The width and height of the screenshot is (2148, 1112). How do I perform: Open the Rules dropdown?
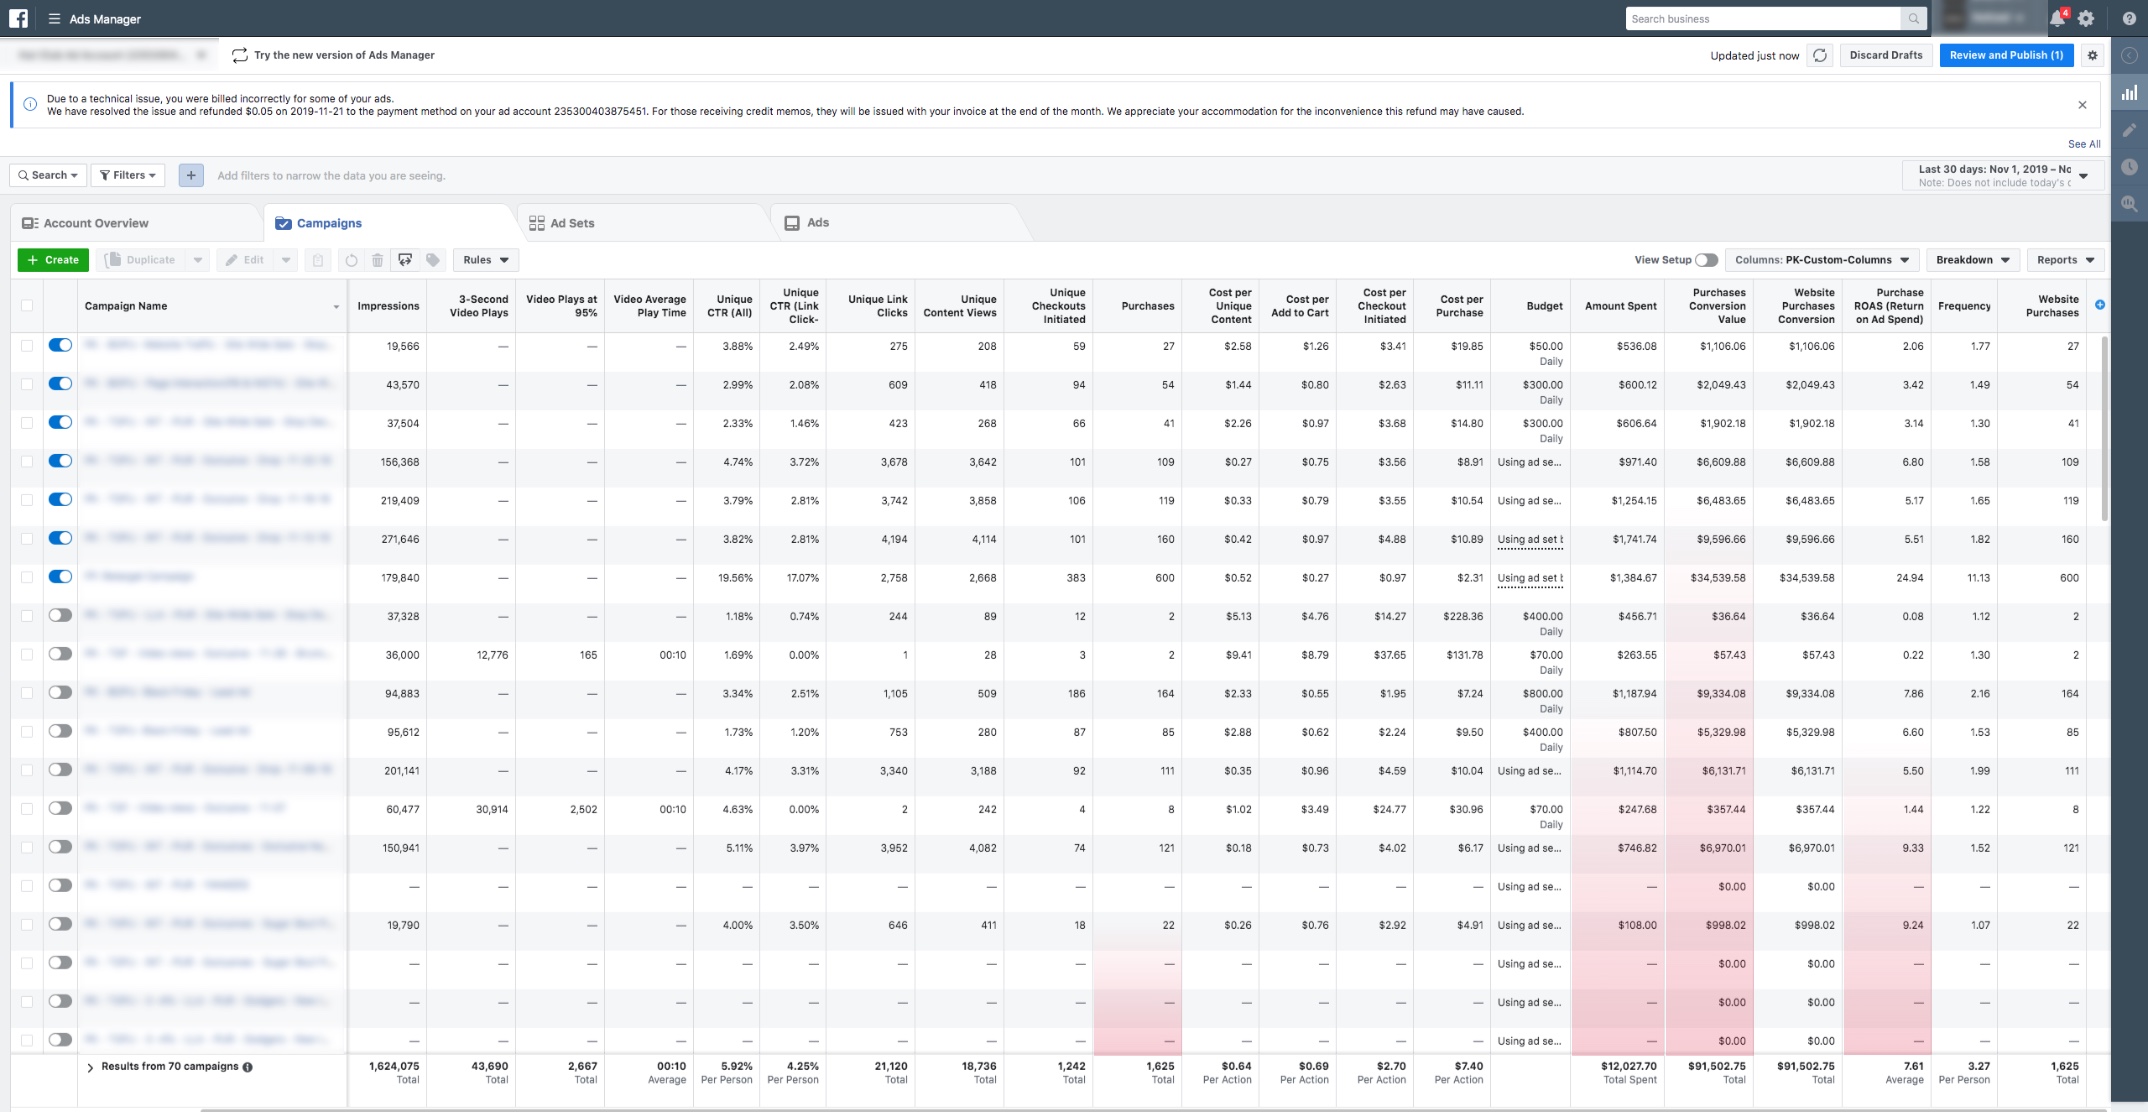pyautogui.click(x=486, y=260)
